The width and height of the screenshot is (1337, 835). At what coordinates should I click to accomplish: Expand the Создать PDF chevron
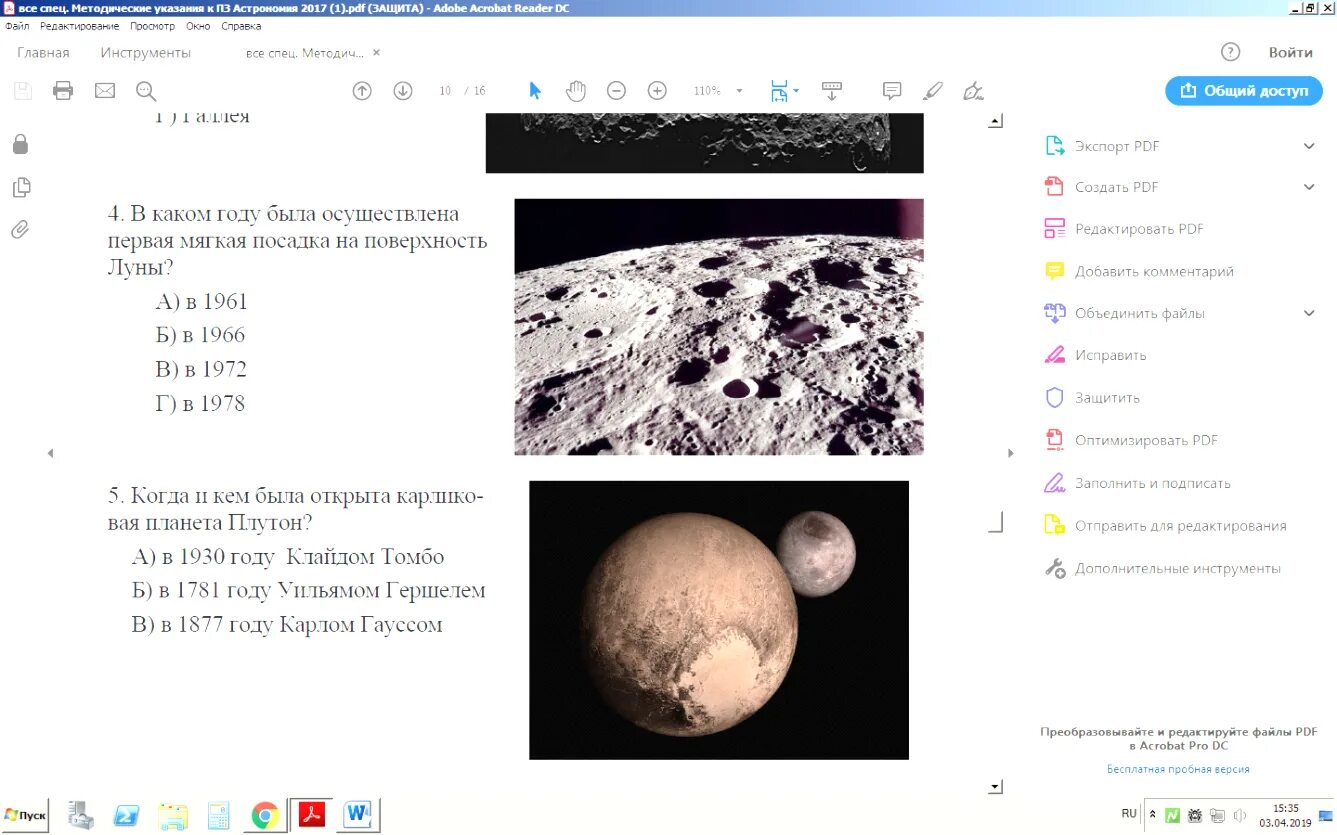(x=1309, y=187)
